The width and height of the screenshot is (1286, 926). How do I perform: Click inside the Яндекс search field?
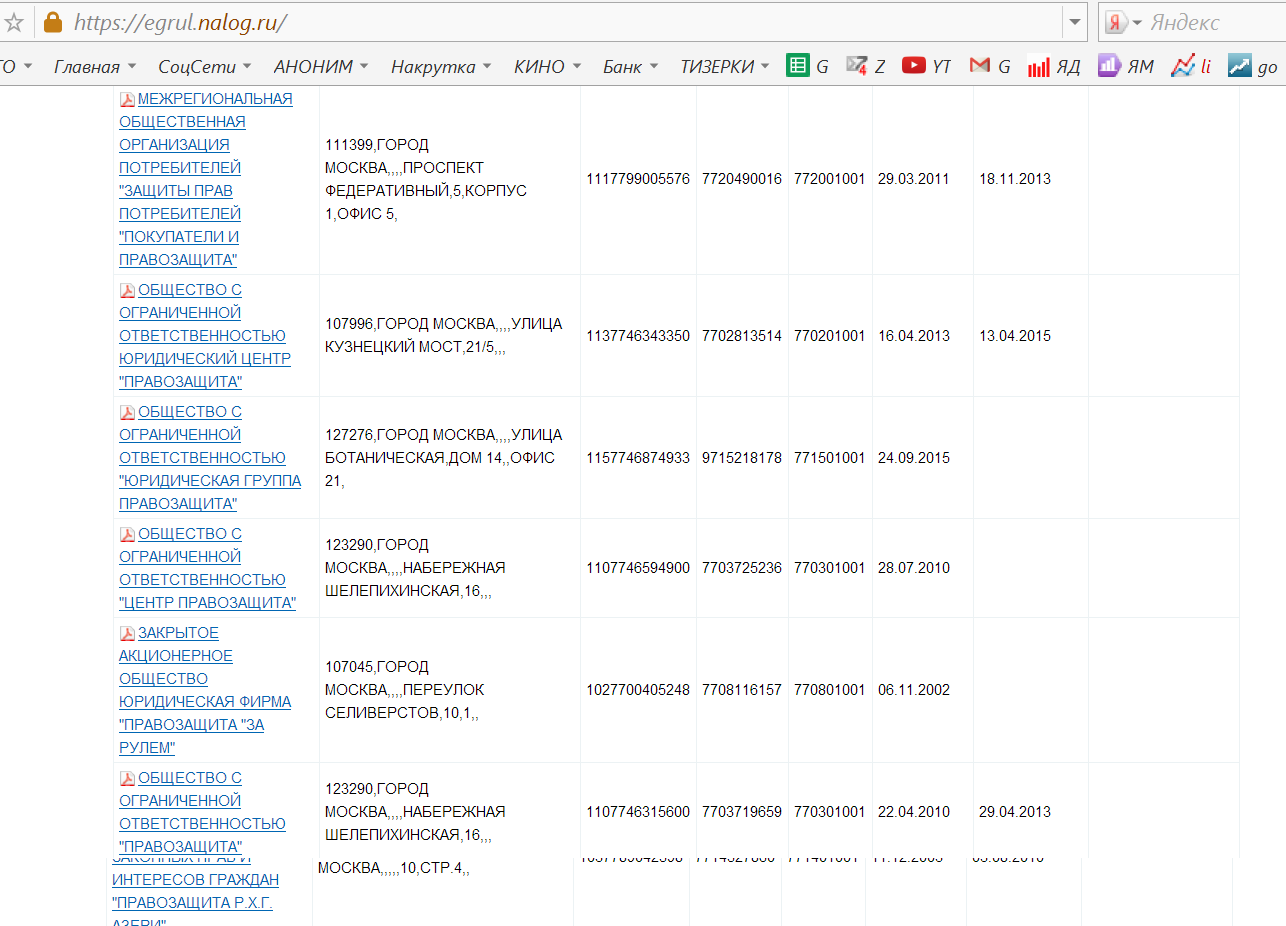click(1210, 22)
